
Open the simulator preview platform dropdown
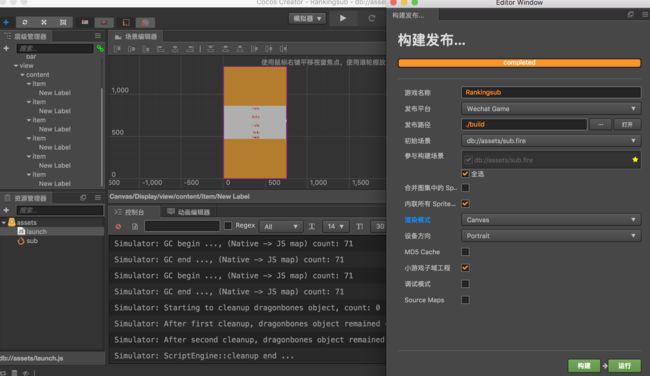307,18
